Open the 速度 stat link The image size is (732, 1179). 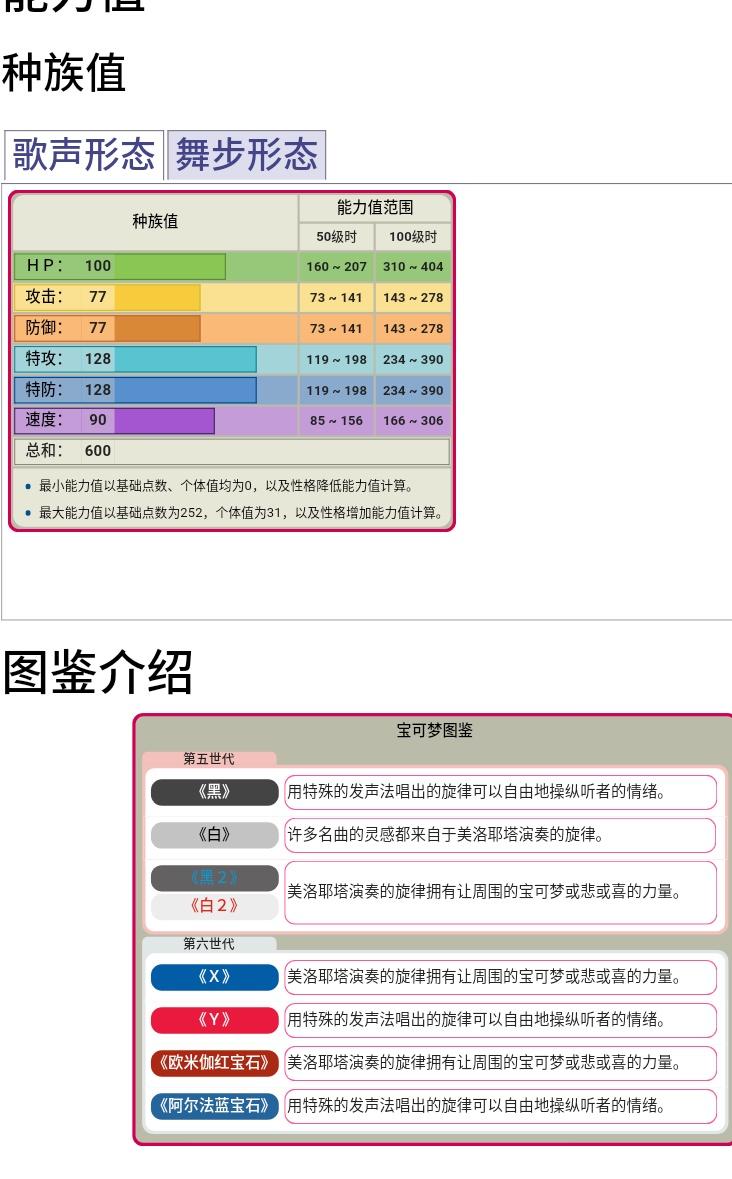(x=44, y=421)
